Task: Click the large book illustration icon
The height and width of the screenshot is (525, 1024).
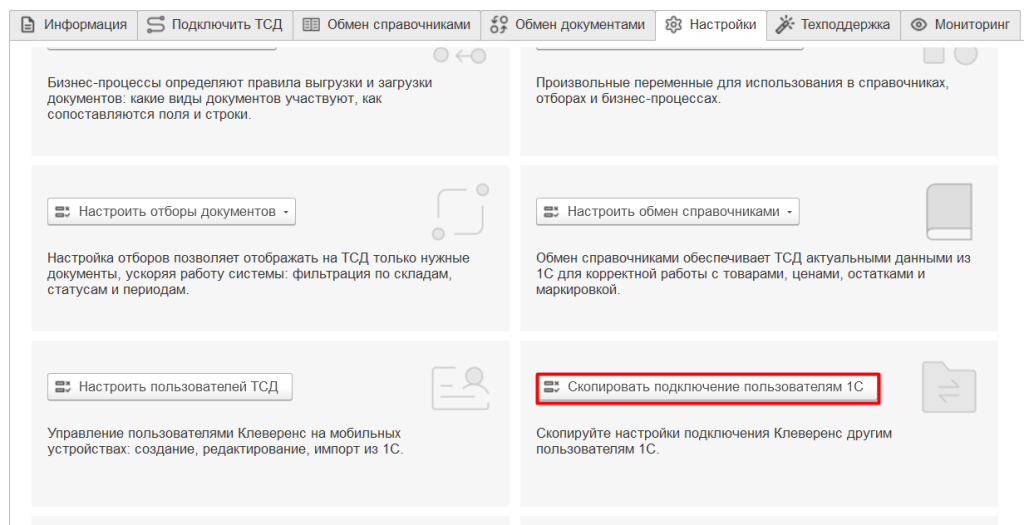Action: pyautogui.click(x=948, y=210)
